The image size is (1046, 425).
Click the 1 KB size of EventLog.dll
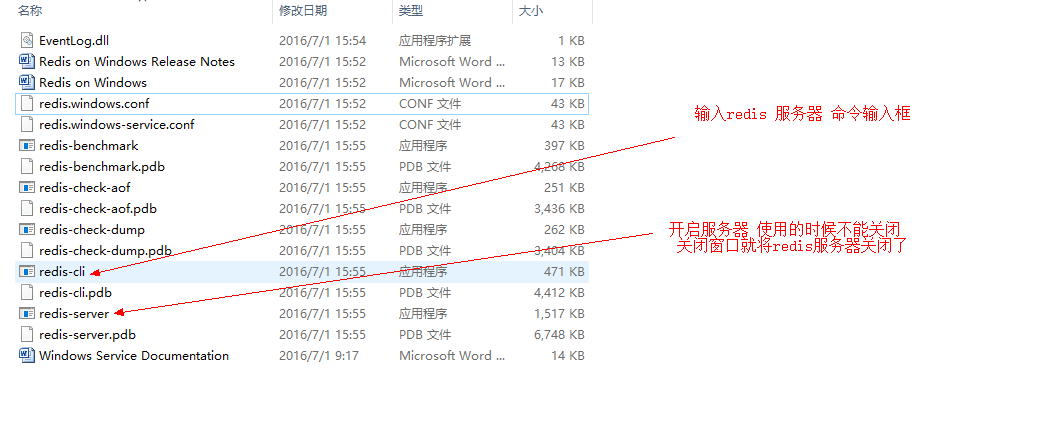(572, 41)
